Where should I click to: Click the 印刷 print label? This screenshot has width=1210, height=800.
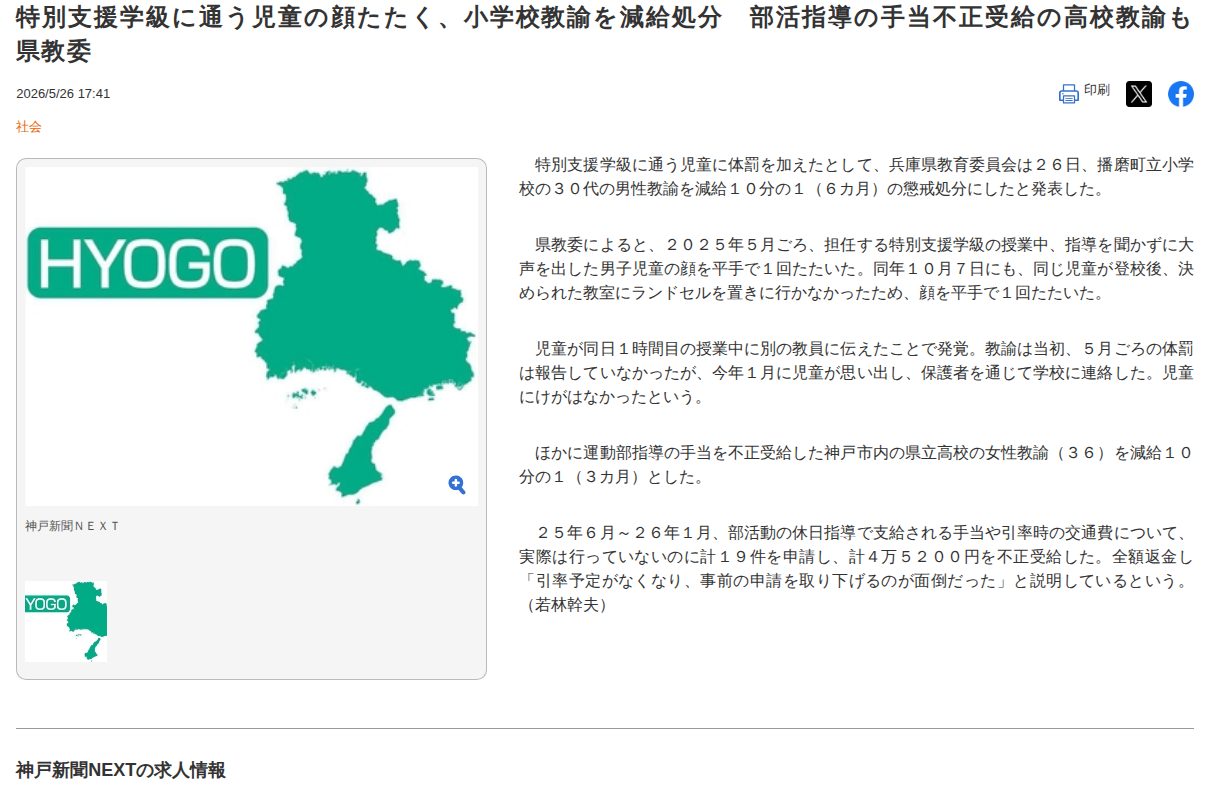1097,90
